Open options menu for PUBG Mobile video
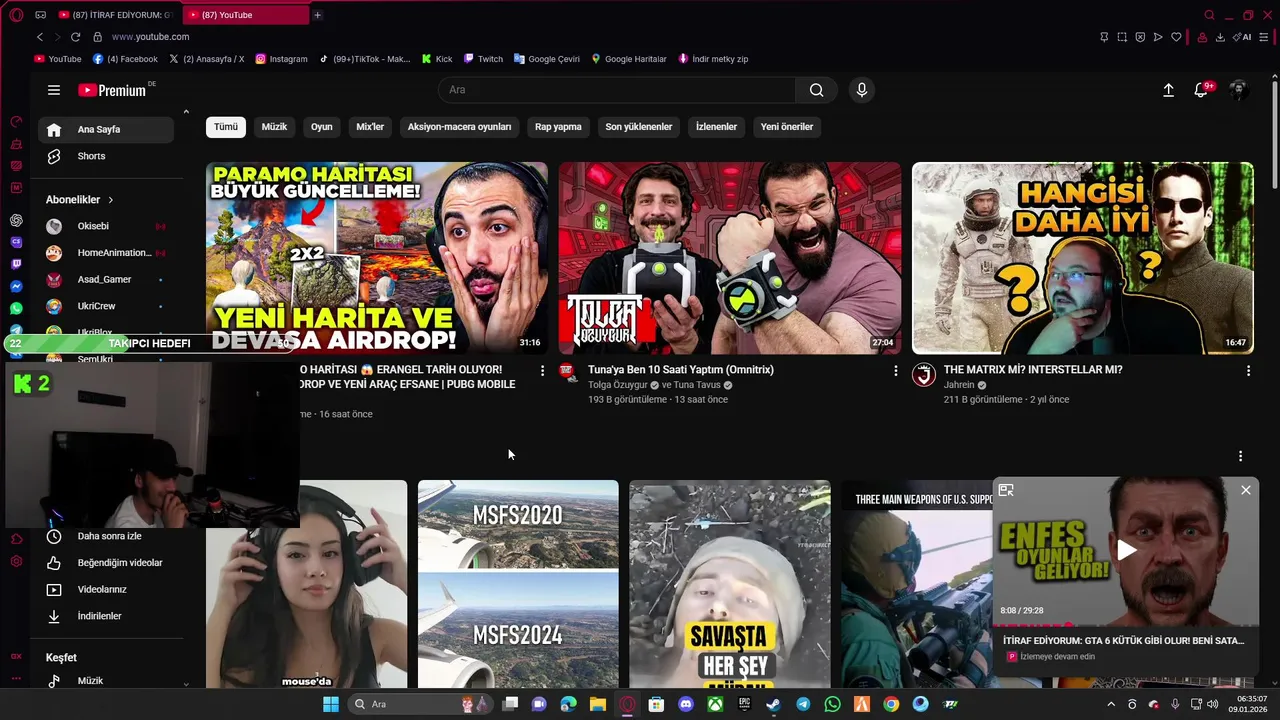Screen dimensions: 1280x720 [x=542, y=371]
